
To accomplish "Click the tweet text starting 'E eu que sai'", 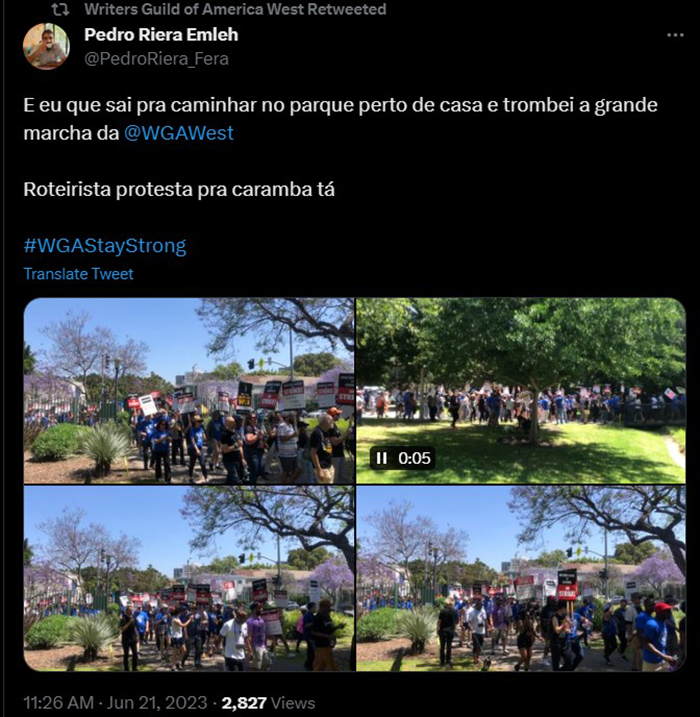I will point(340,119).
